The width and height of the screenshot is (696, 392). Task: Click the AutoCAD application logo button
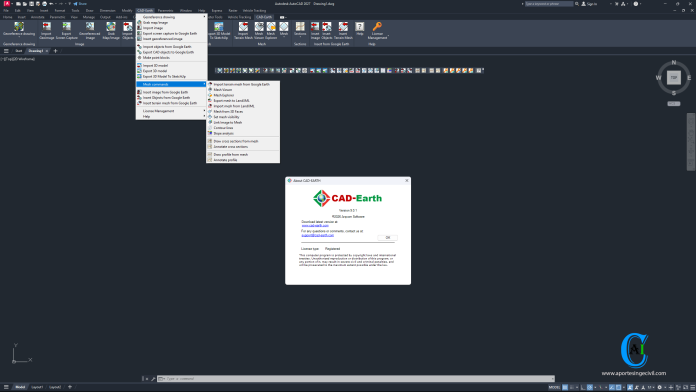pos(7,4)
